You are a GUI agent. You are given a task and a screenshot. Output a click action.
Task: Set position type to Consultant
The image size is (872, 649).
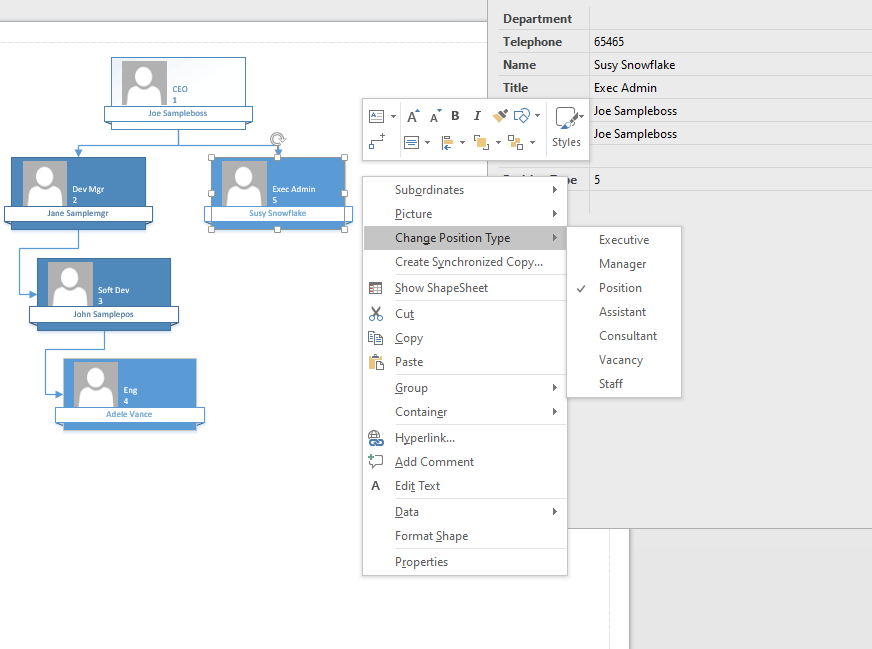pos(624,336)
